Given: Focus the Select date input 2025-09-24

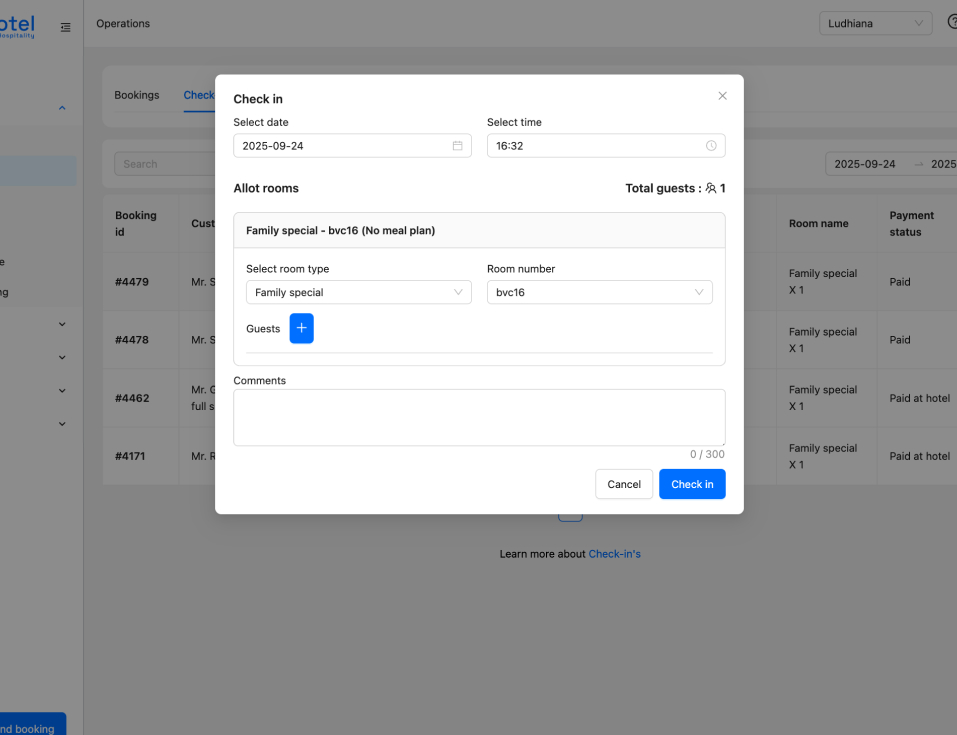Looking at the screenshot, I should point(352,146).
